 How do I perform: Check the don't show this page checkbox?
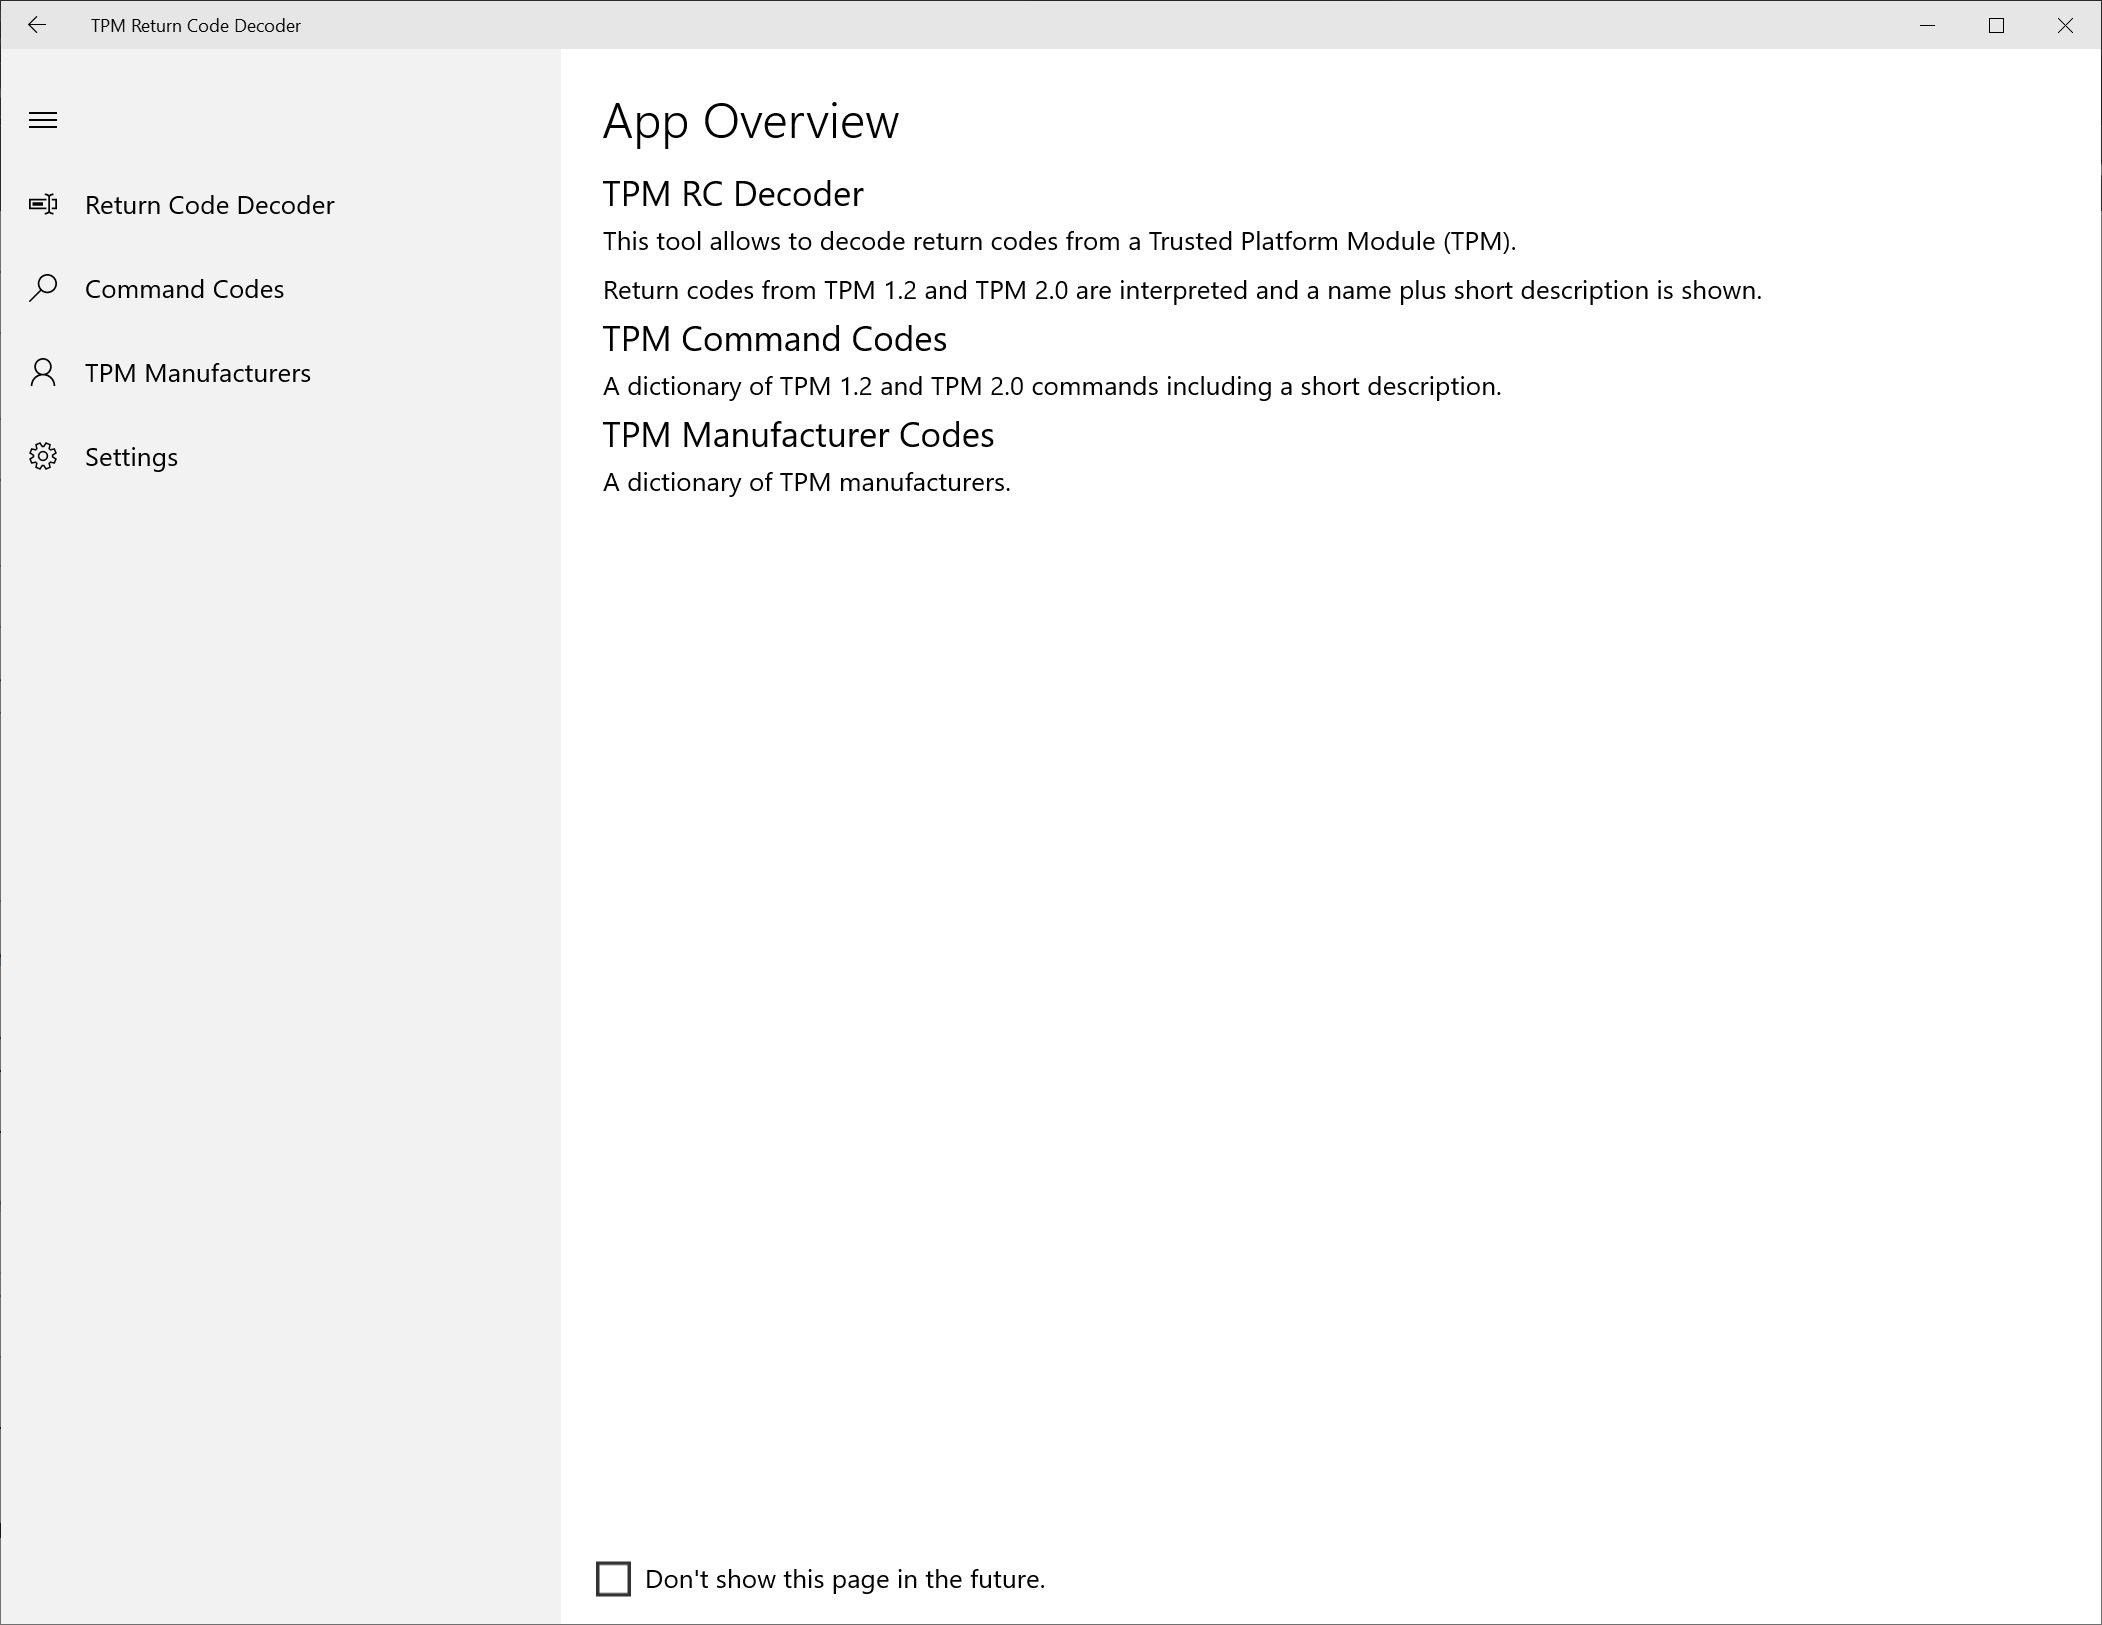coord(613,1579)
